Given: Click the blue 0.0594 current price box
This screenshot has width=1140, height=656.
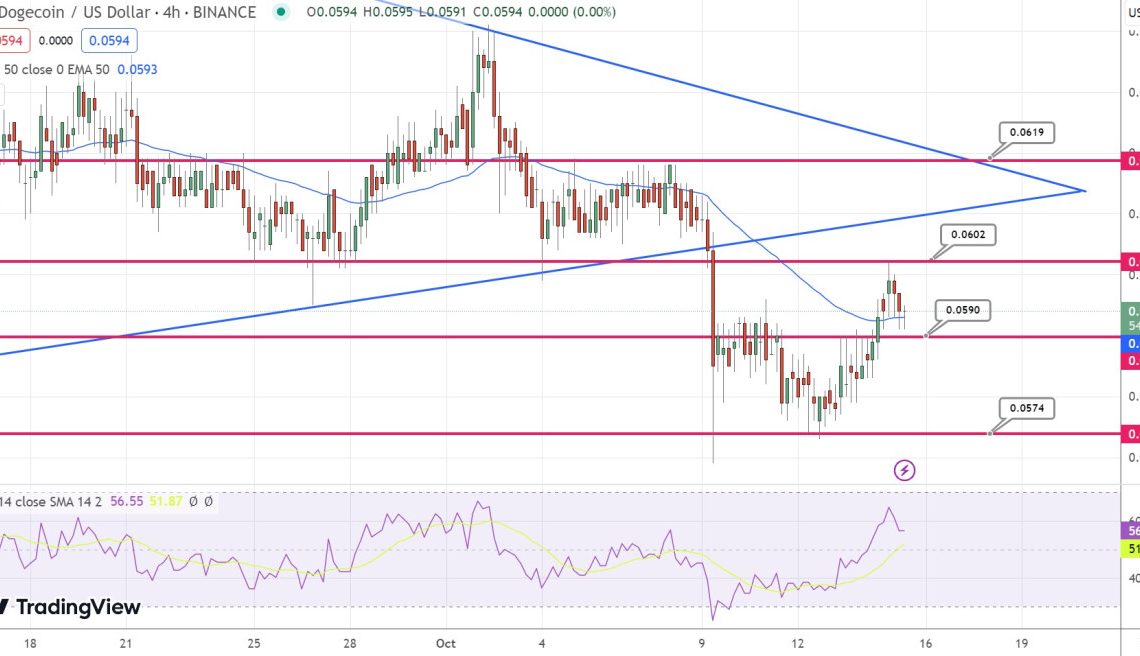Looking at the screenshot, I should pos(107,39).
